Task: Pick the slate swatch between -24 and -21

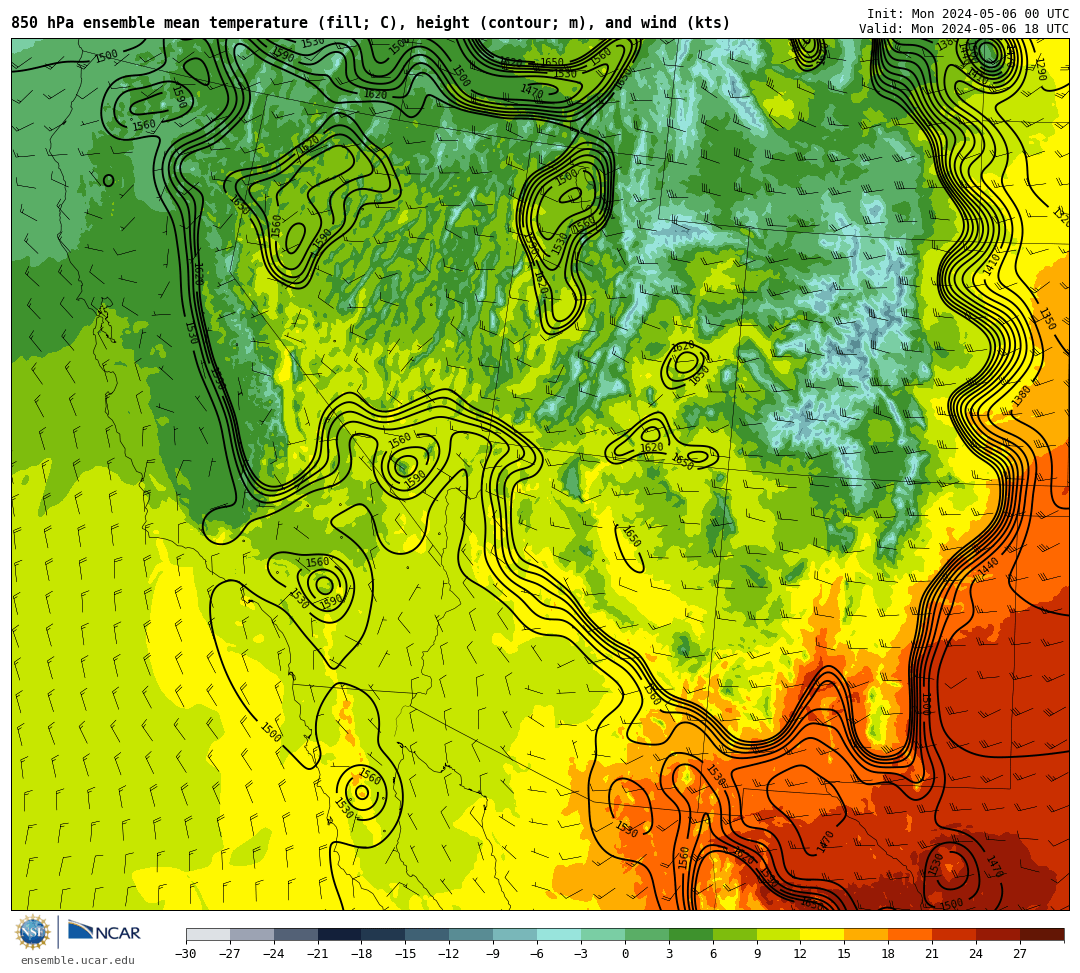Action: pyautogui.click(x=296, y=934)
